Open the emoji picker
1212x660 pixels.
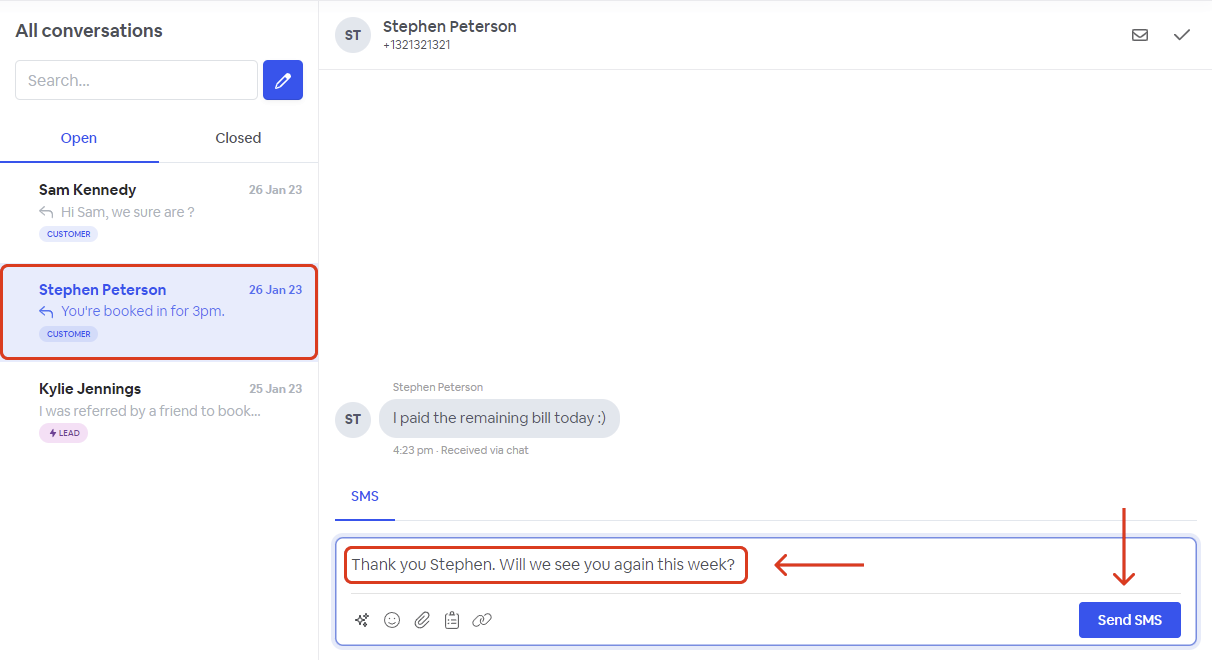[392, 620]
